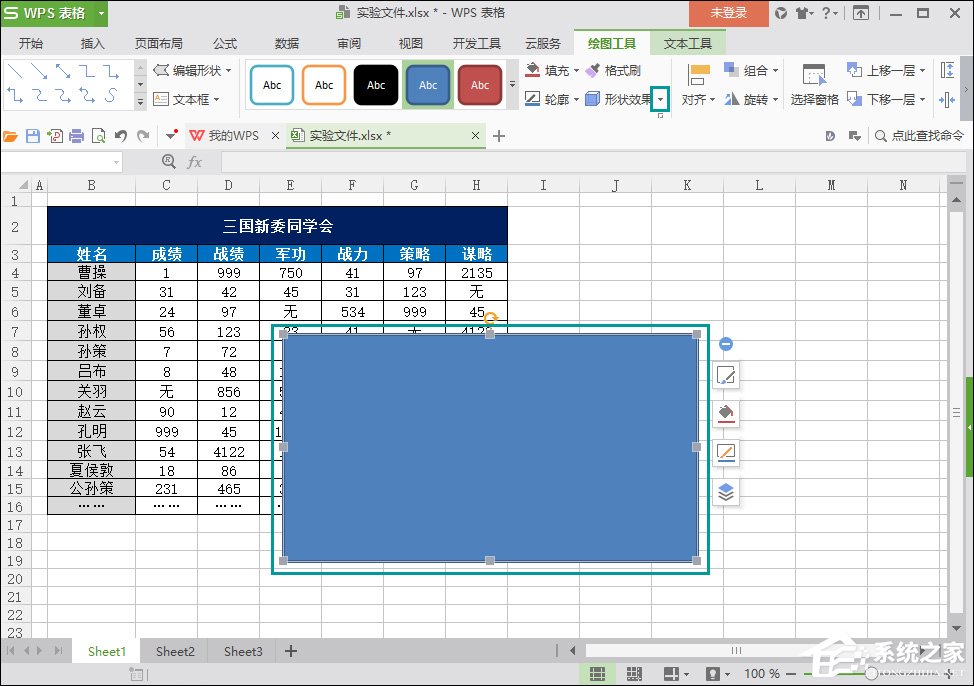Open the 形状效果 dropdown arrow
974x686 pixels.
tap(660, 99)
